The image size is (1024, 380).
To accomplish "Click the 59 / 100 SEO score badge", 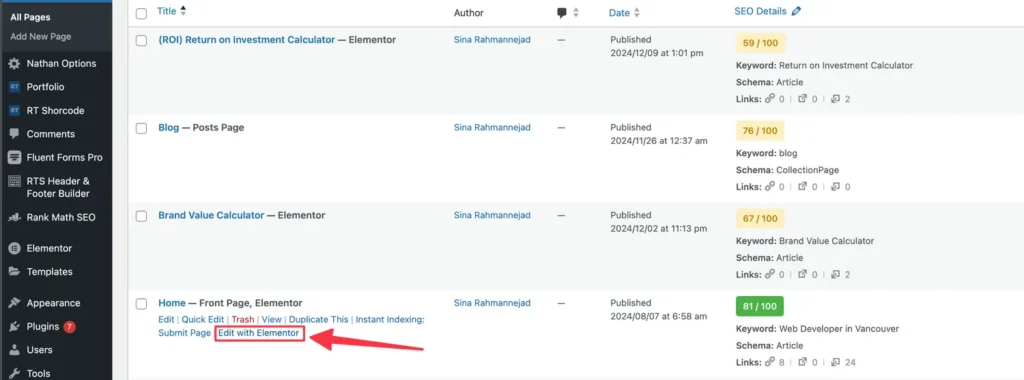I will point(760,43).
